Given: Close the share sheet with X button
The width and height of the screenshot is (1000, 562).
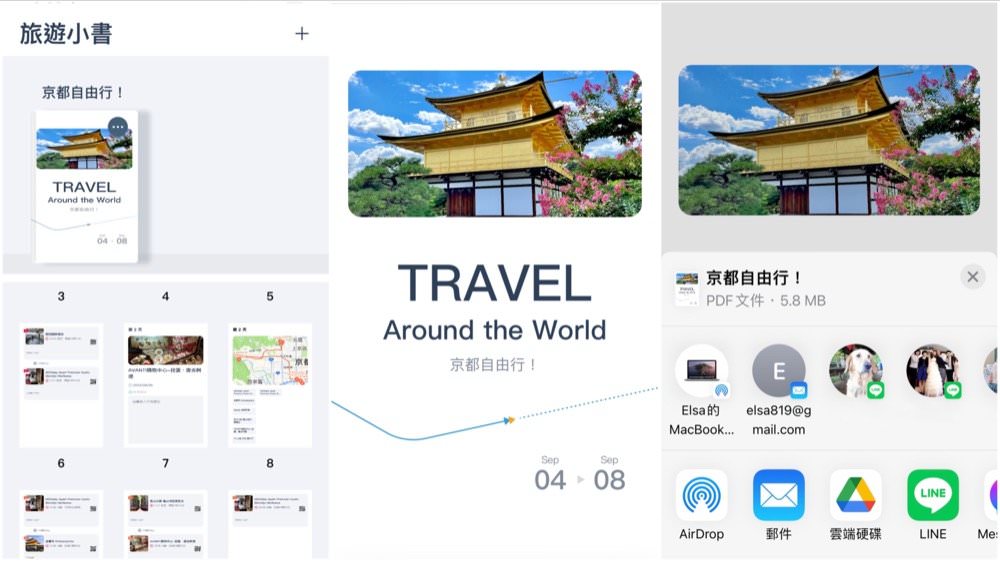Looking at the screenshot, I should pyautogui.click(x=972, y=277).
